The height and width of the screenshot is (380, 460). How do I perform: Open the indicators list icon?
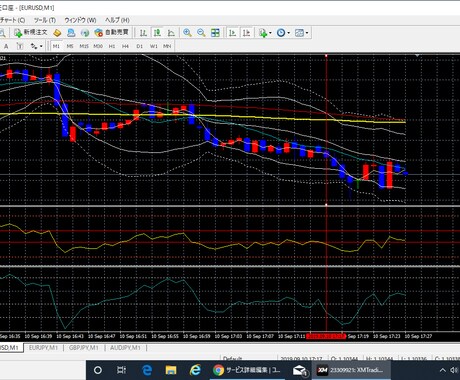point(263,33)
